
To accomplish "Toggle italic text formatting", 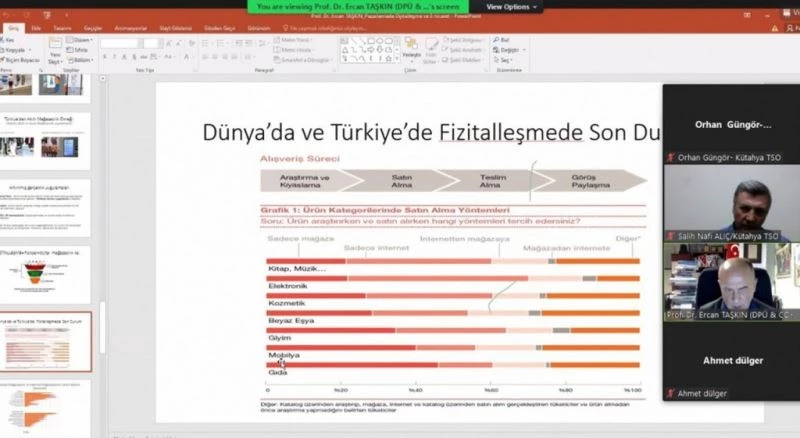I will coord(112,58).
